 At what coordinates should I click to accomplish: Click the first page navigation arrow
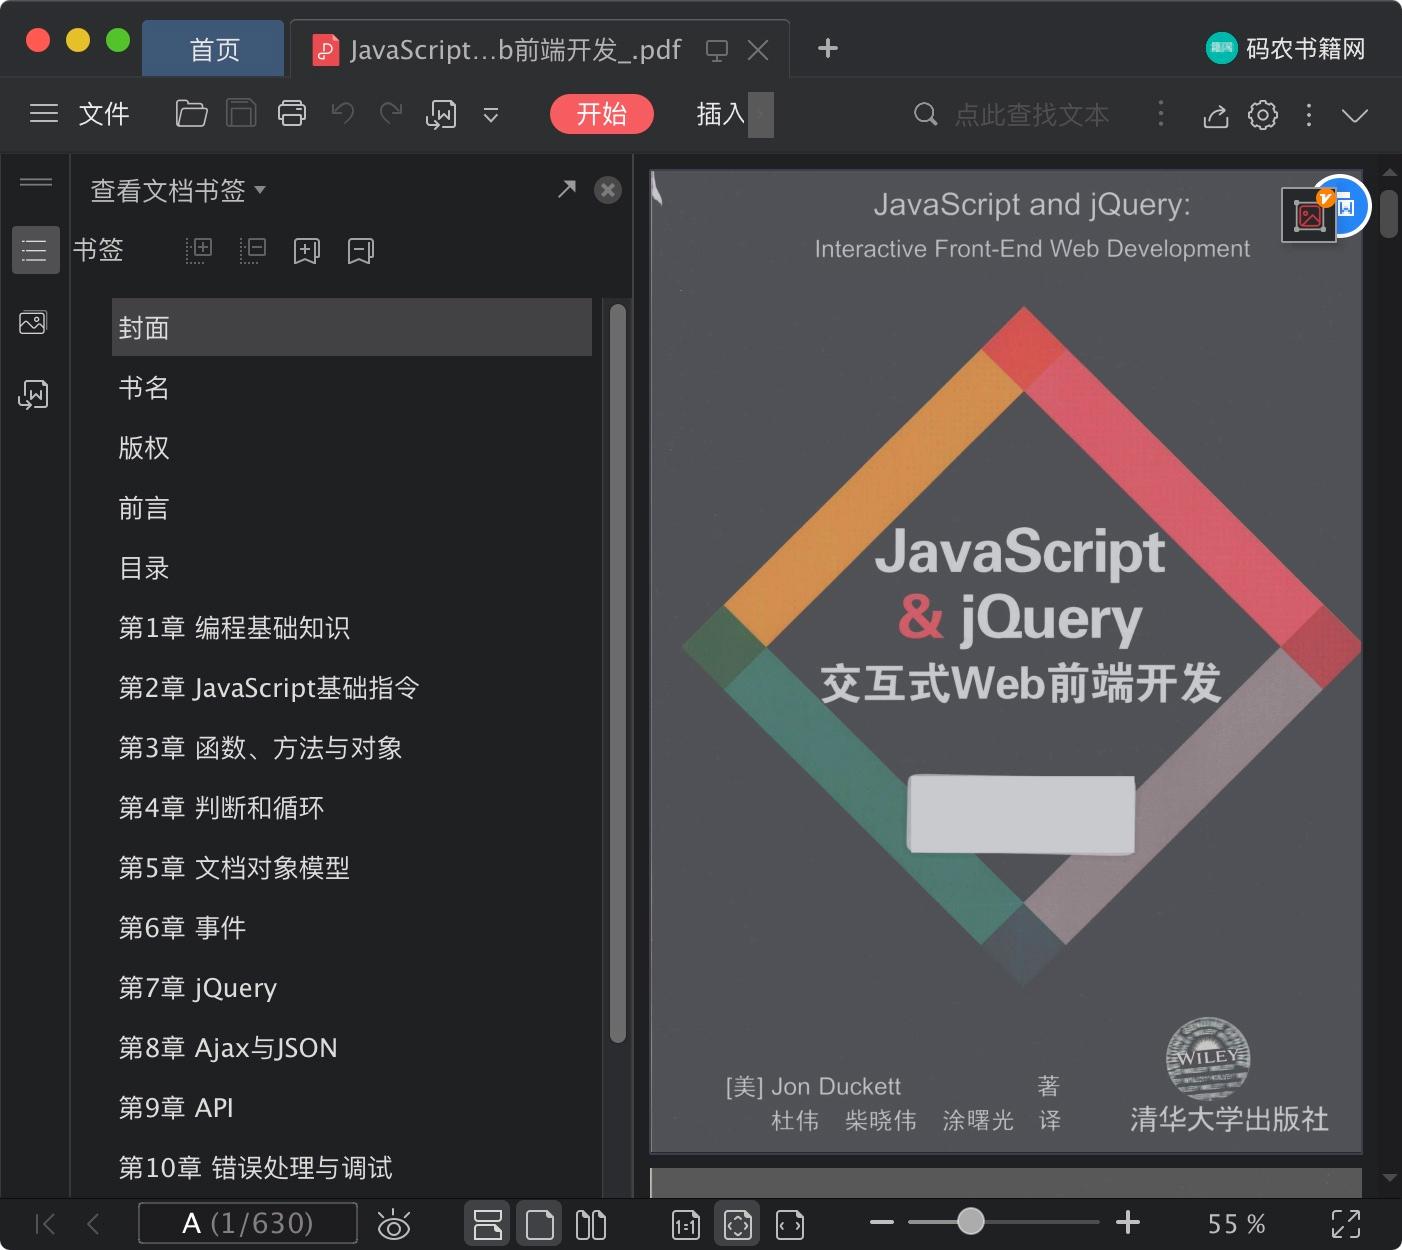click(45, 1223)
